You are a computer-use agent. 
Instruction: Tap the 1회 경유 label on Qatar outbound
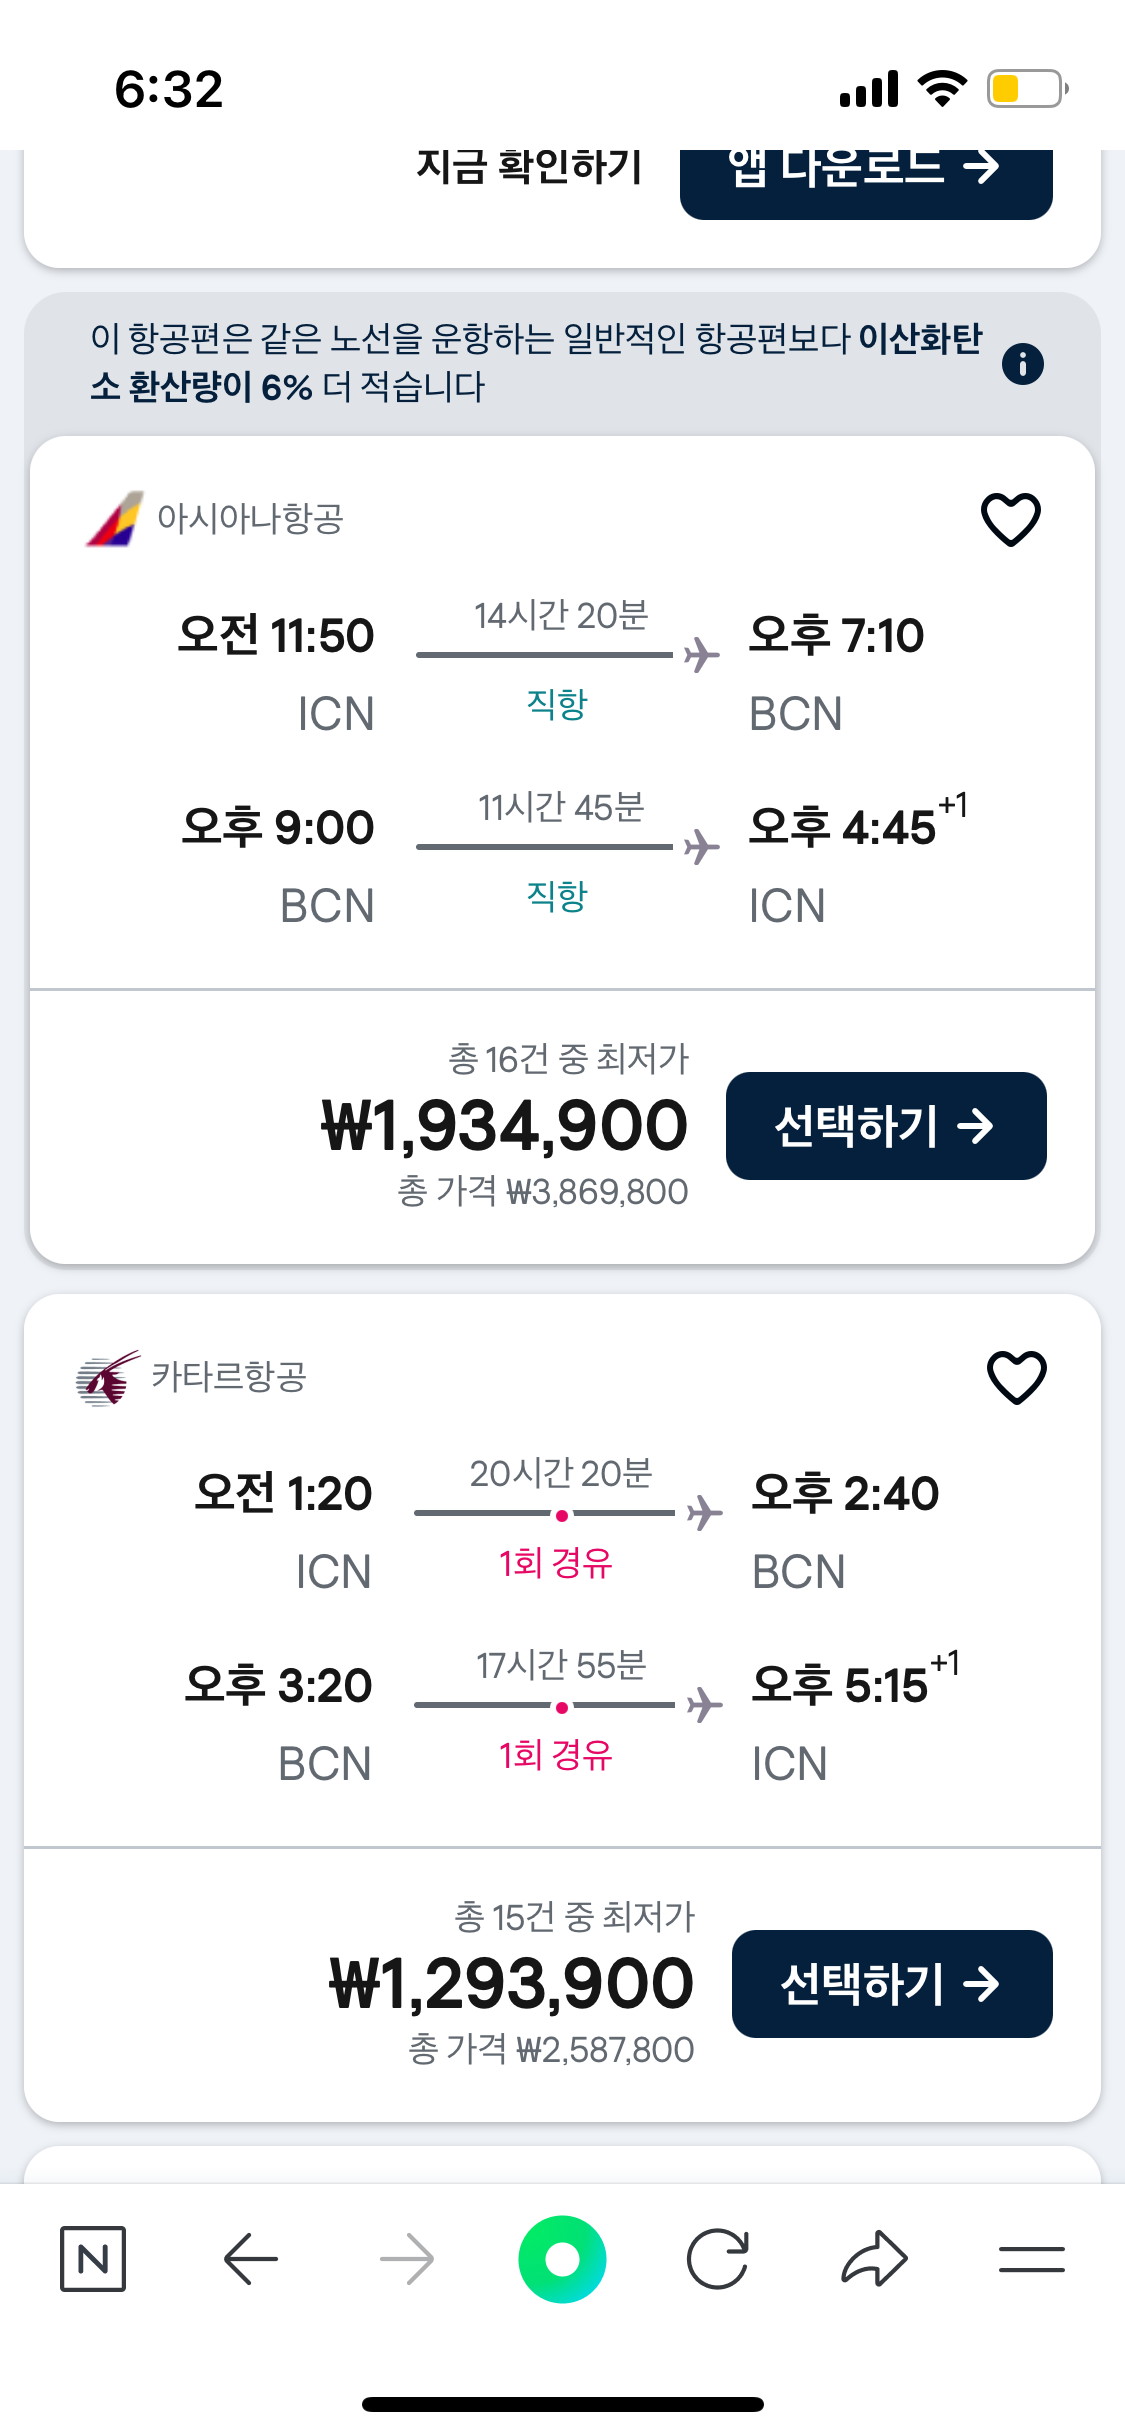click(556, 1562)
